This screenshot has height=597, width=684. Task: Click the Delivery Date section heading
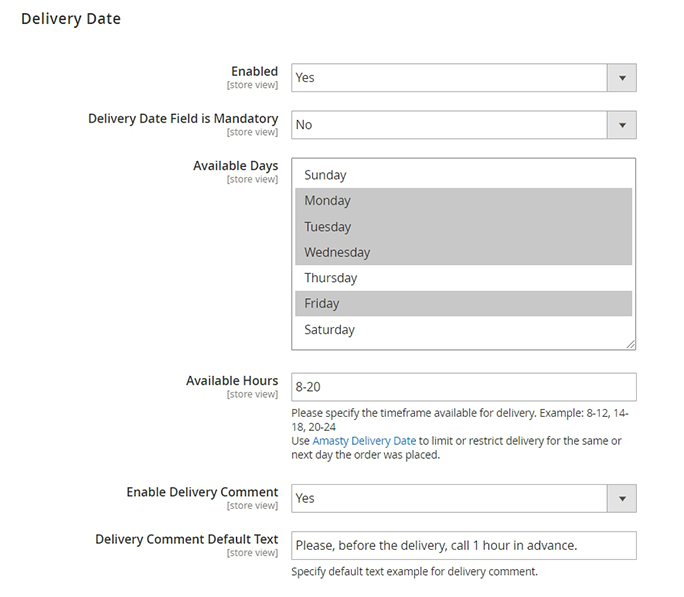[x=71, y=19]
